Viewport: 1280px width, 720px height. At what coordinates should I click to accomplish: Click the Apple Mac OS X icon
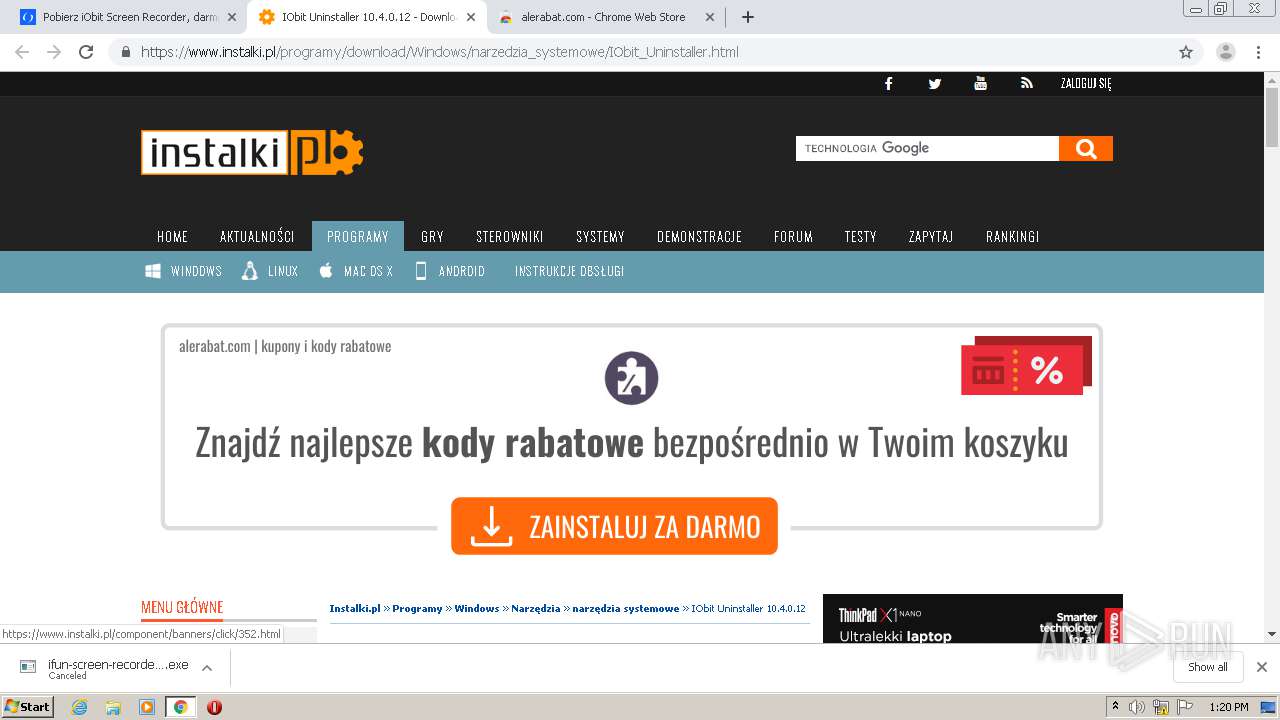click(x=326, y=271)
